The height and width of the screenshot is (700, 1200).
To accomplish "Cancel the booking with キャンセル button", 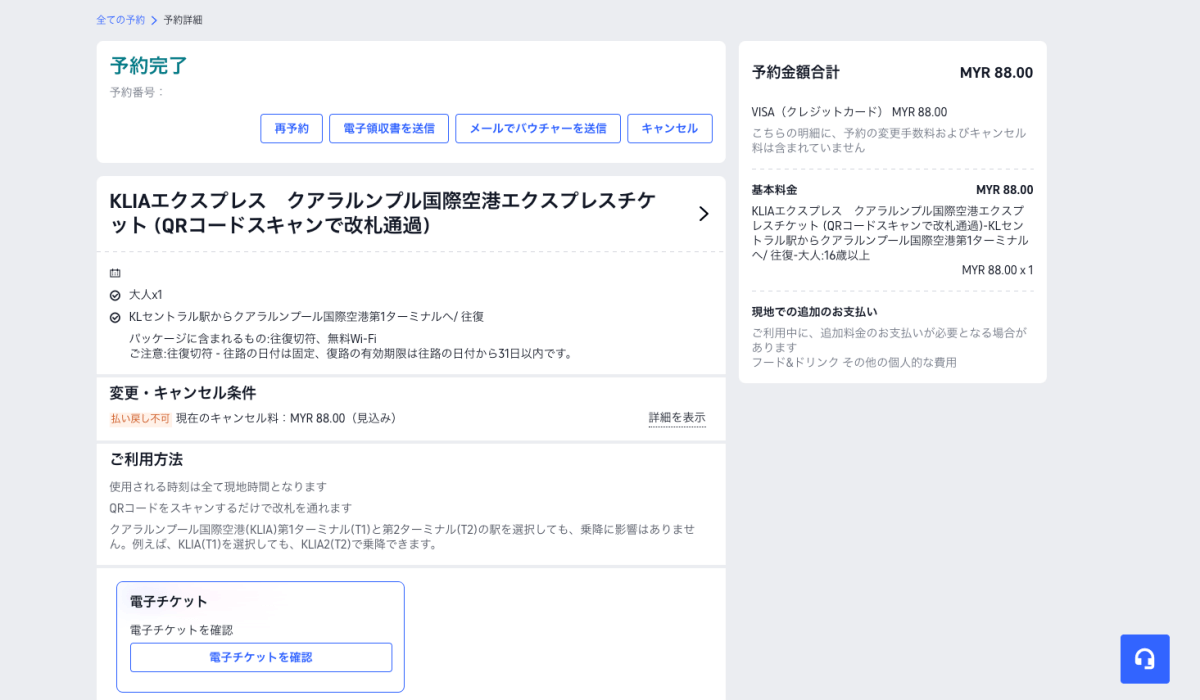I will [670, 128].
